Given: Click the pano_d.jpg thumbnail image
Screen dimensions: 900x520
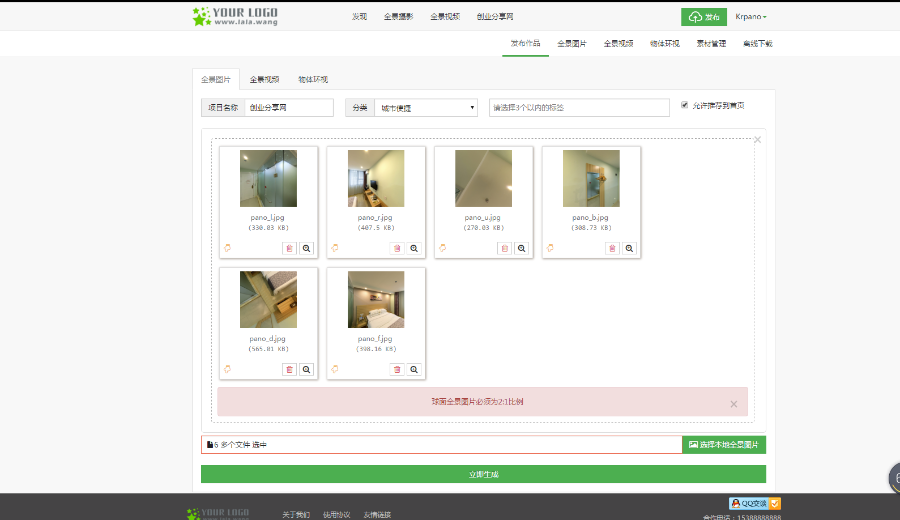Looking at the screenshot, I should (x=268, y=300).
